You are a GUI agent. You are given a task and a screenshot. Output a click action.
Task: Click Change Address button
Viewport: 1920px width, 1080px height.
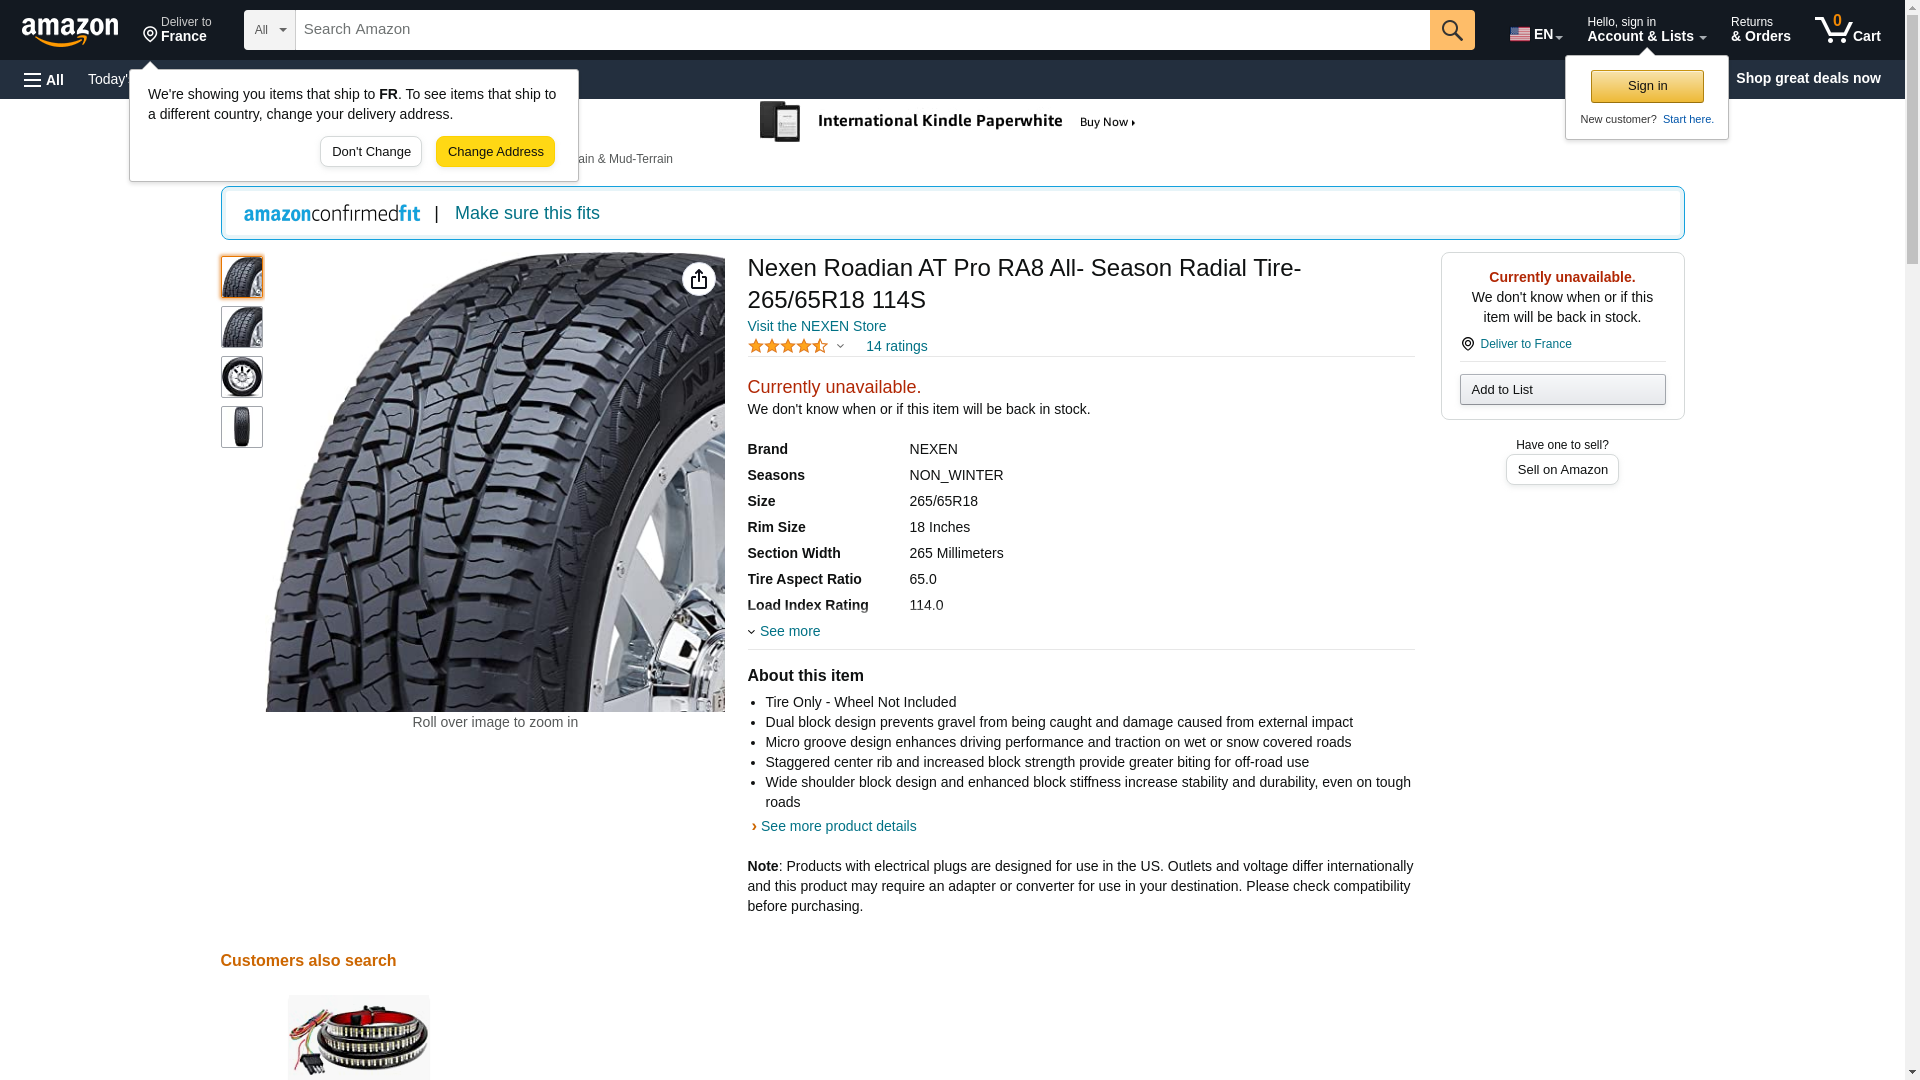coord(495,152)
